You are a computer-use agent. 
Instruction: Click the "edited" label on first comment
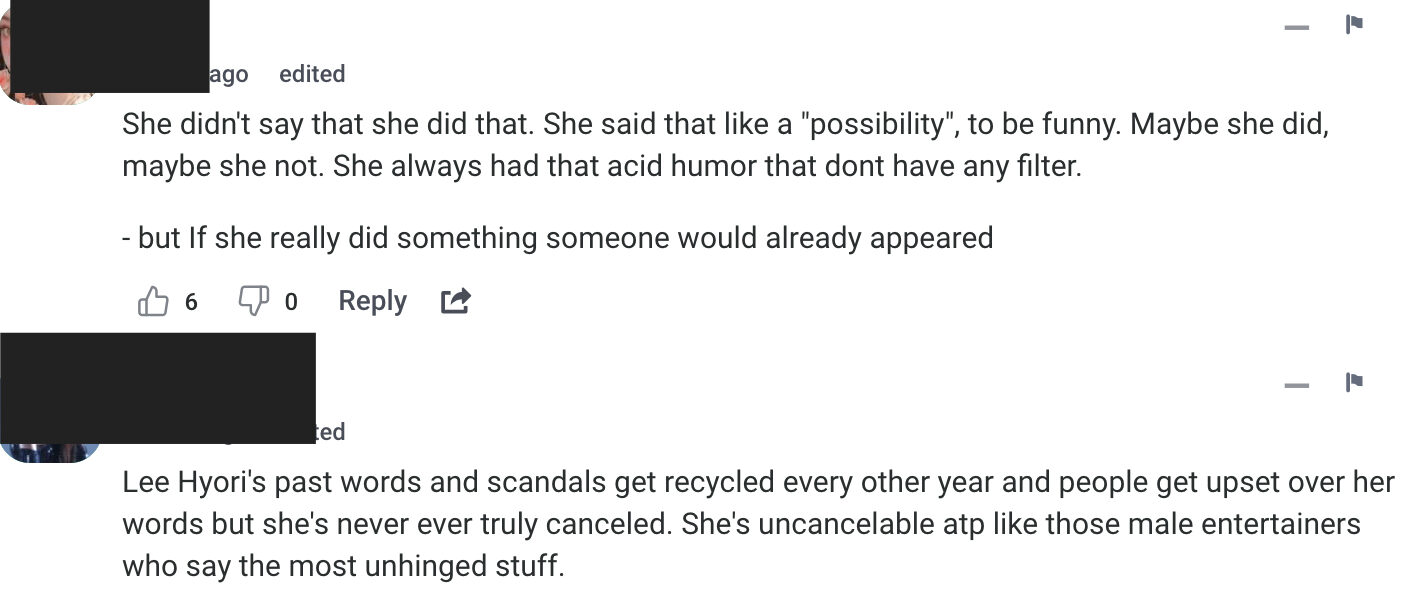point(312,74)
